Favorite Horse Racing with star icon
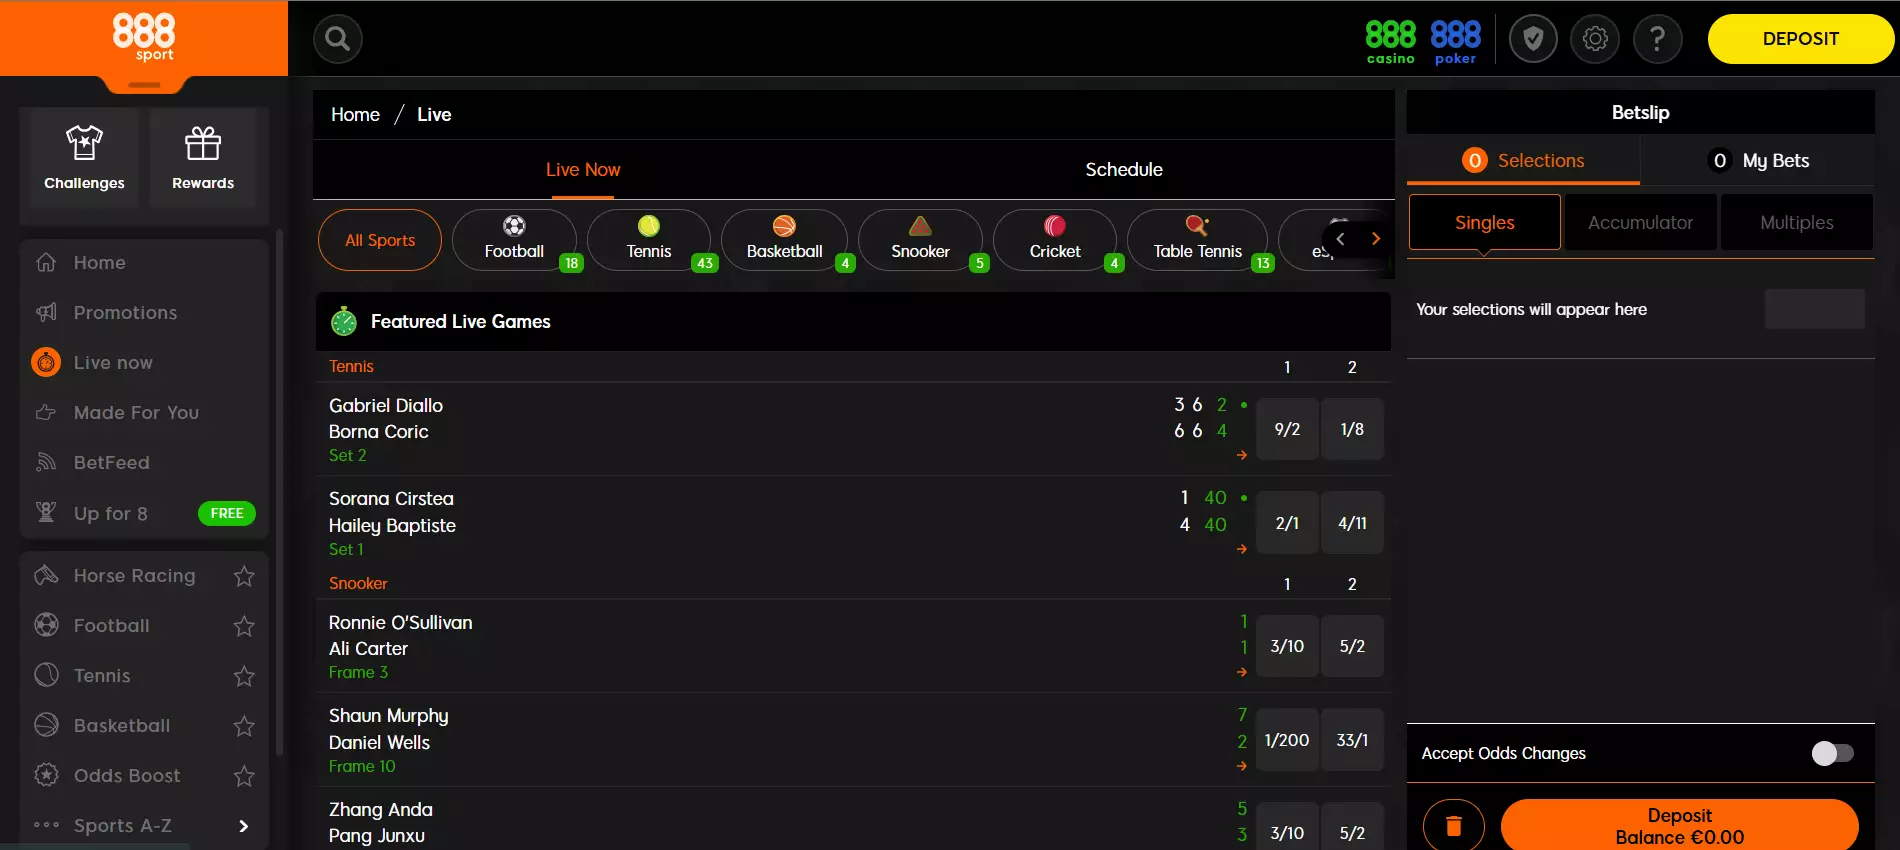The image size is (1900, 850). [x=244, y=576]
